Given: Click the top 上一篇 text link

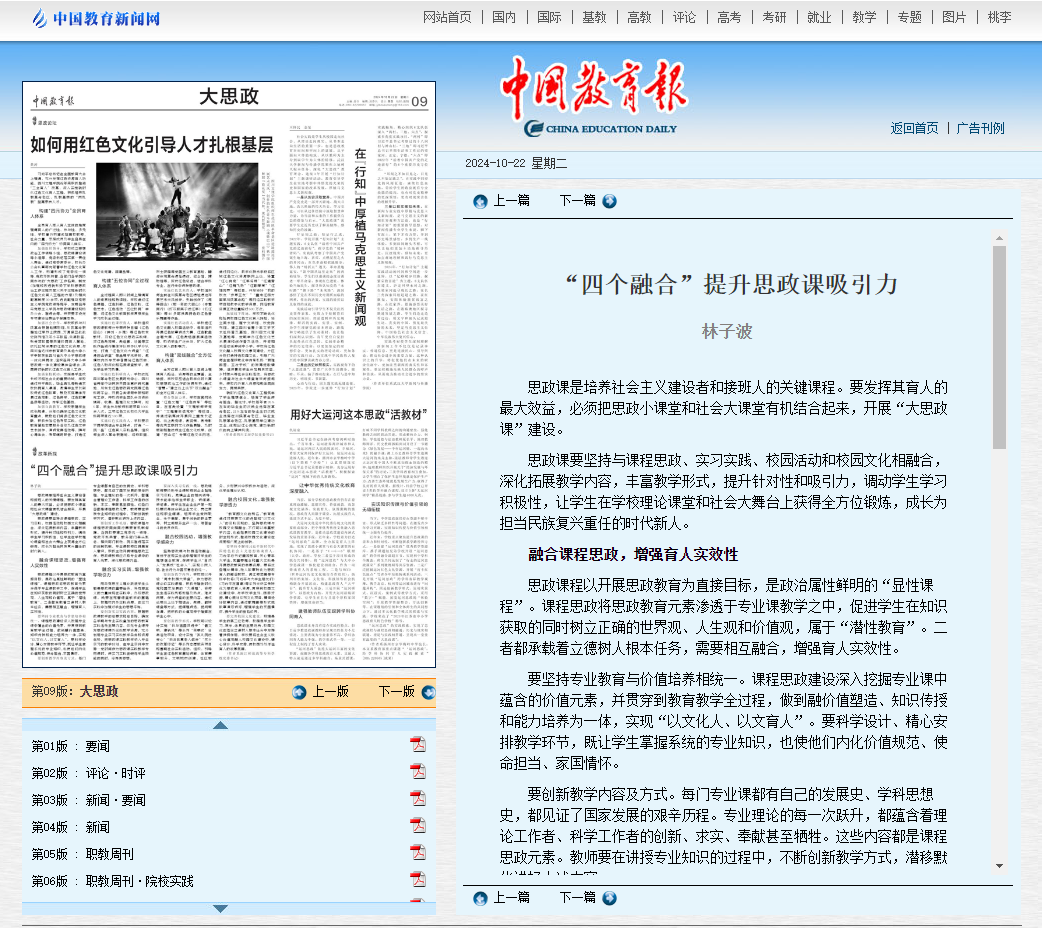Looking at the screenshot, I should click(x=512, y=201).
